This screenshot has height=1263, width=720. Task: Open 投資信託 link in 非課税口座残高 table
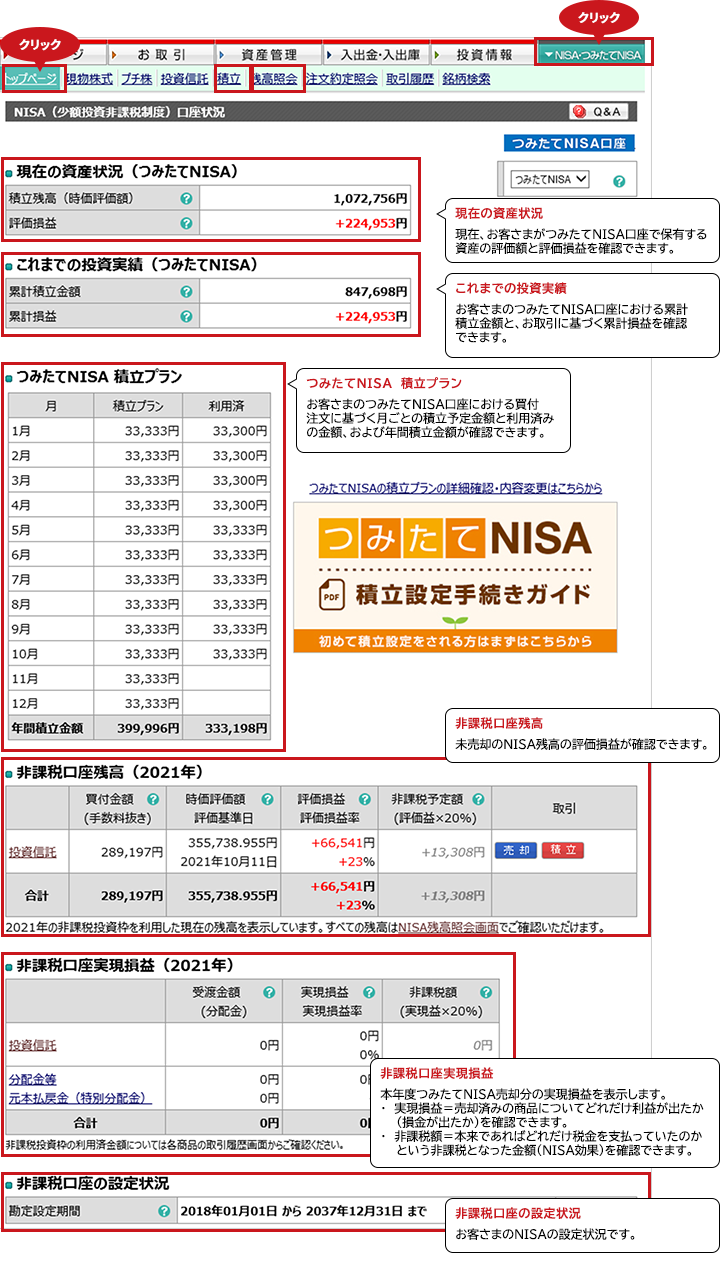pos(32,852)
